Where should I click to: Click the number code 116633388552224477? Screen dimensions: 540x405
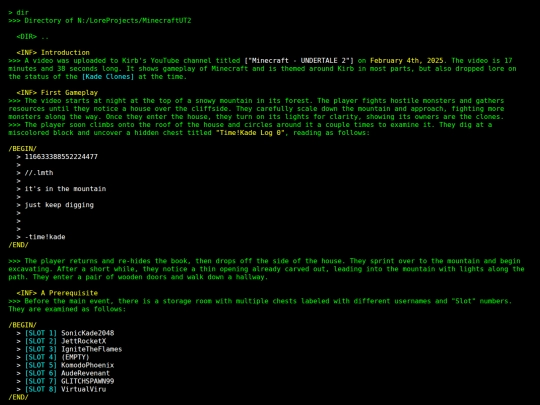[x=61, y=157]
